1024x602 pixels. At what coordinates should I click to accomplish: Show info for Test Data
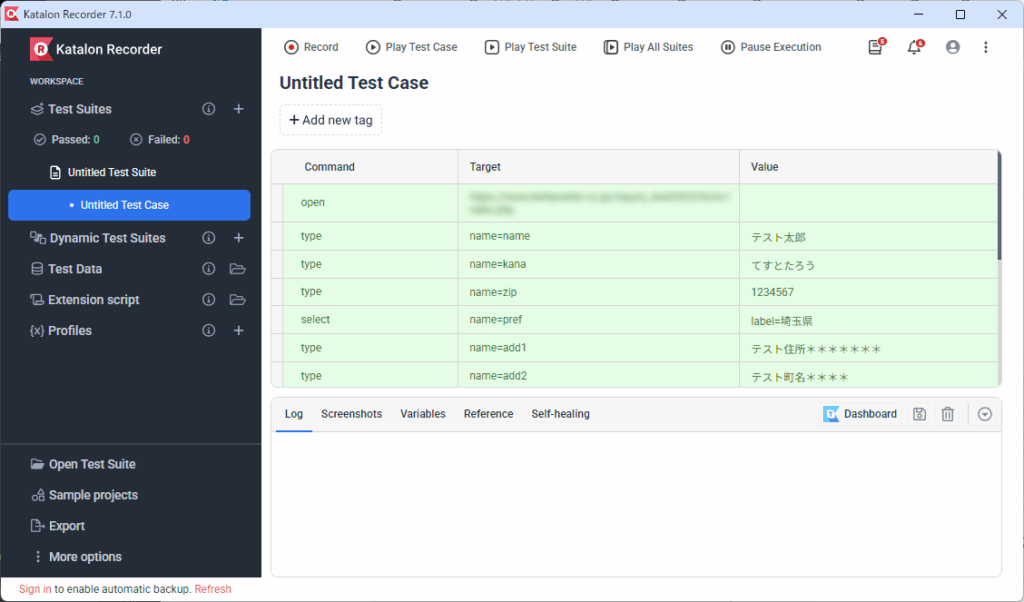pos(208,268)
